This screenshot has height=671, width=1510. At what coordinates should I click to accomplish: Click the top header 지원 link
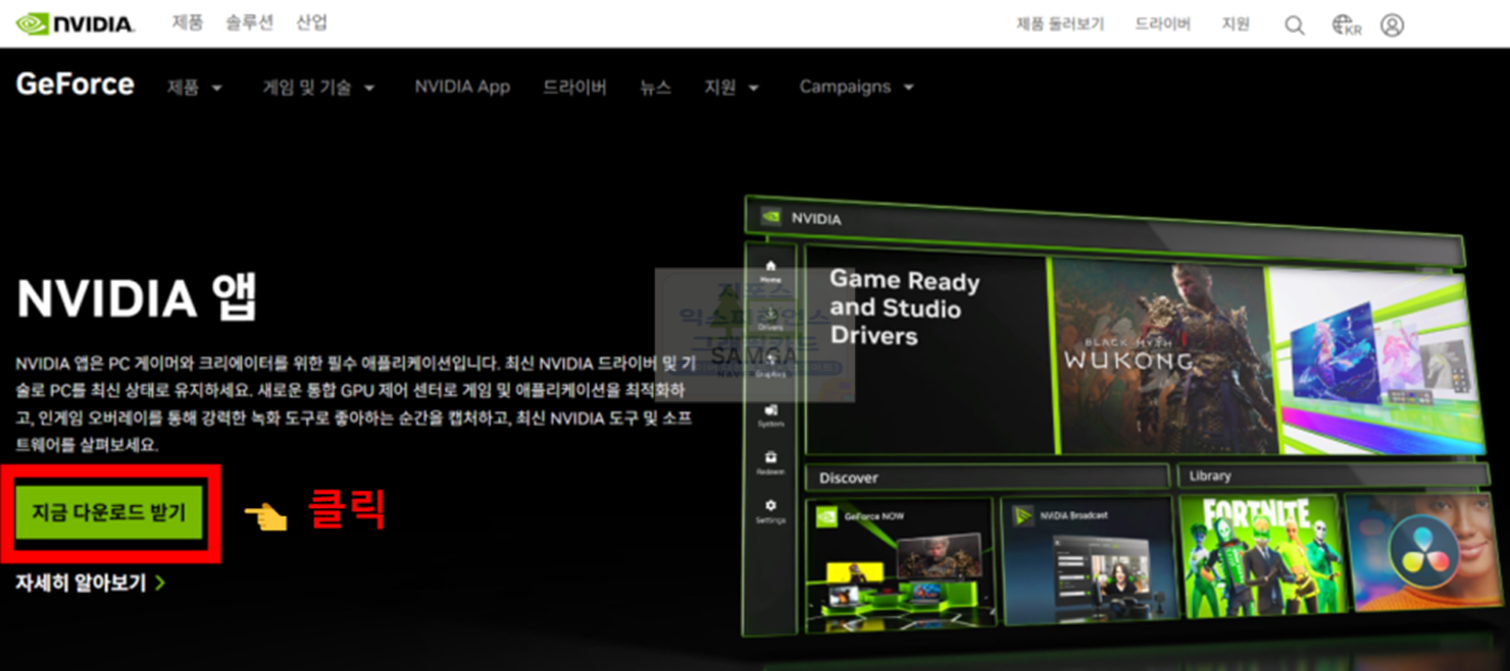click(1235, 24)
